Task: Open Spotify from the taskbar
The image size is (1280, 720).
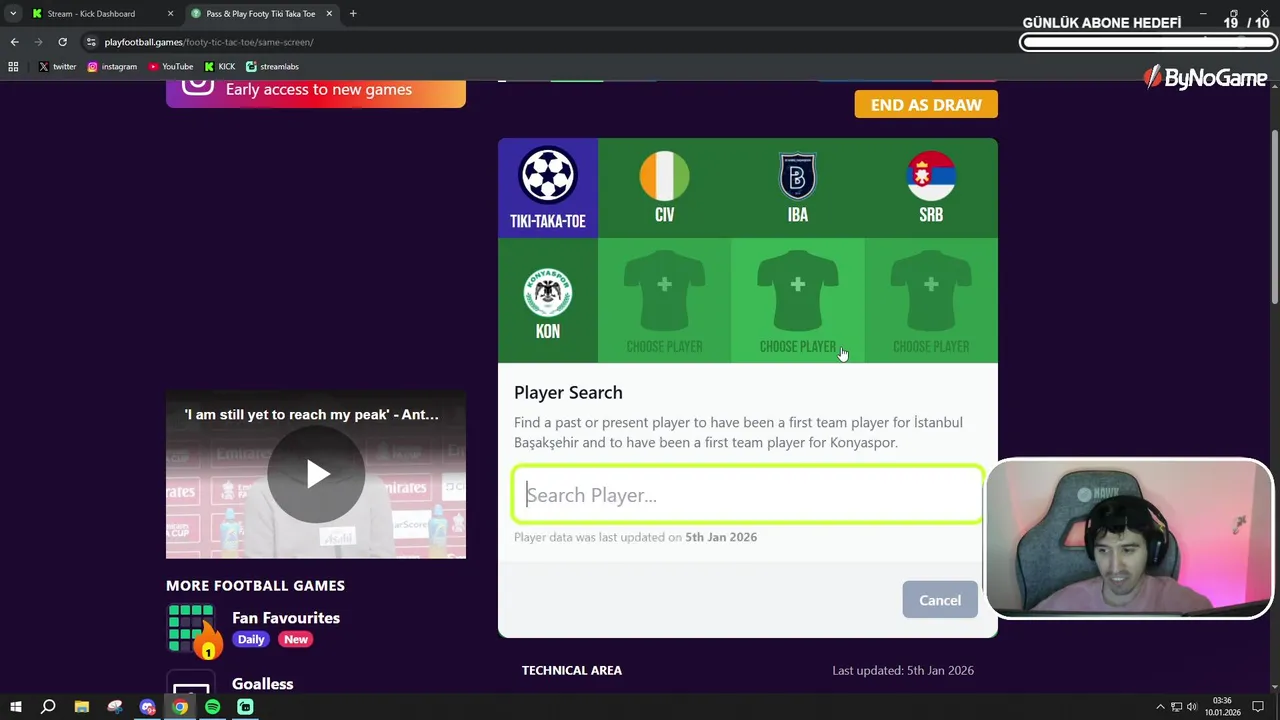Action: click(213, 707)
